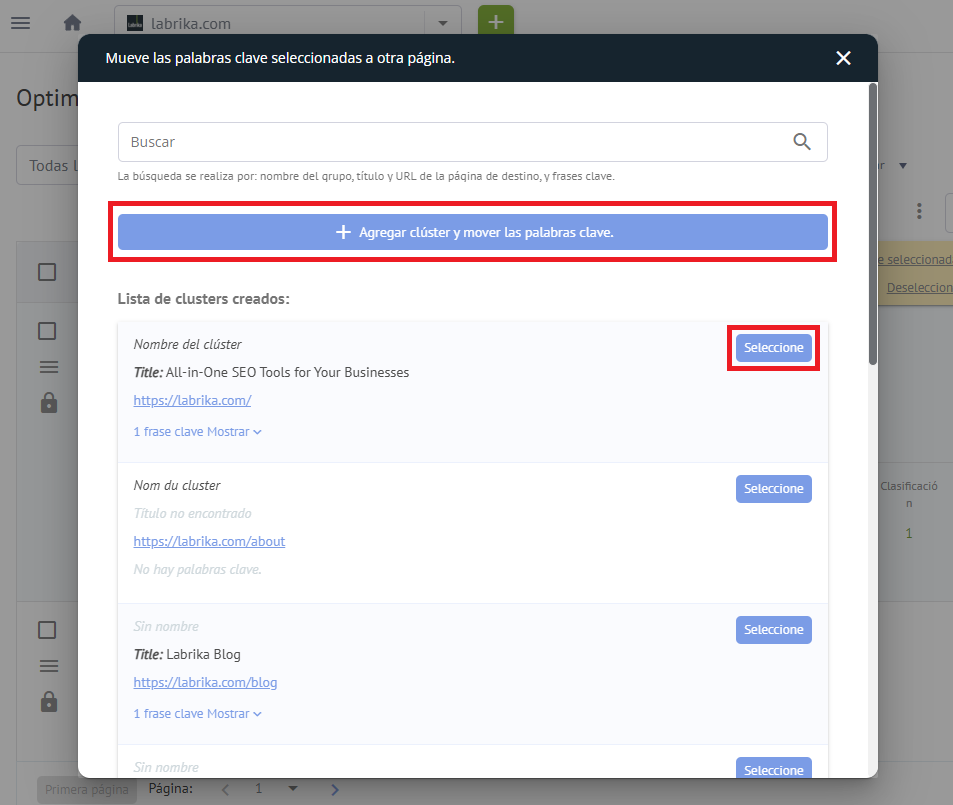The height and width of the screenshot is (805, 953).
Task: Click the modal title 'Mueve las palabras clave seleccionadas'
Action: tap(280, 58)
